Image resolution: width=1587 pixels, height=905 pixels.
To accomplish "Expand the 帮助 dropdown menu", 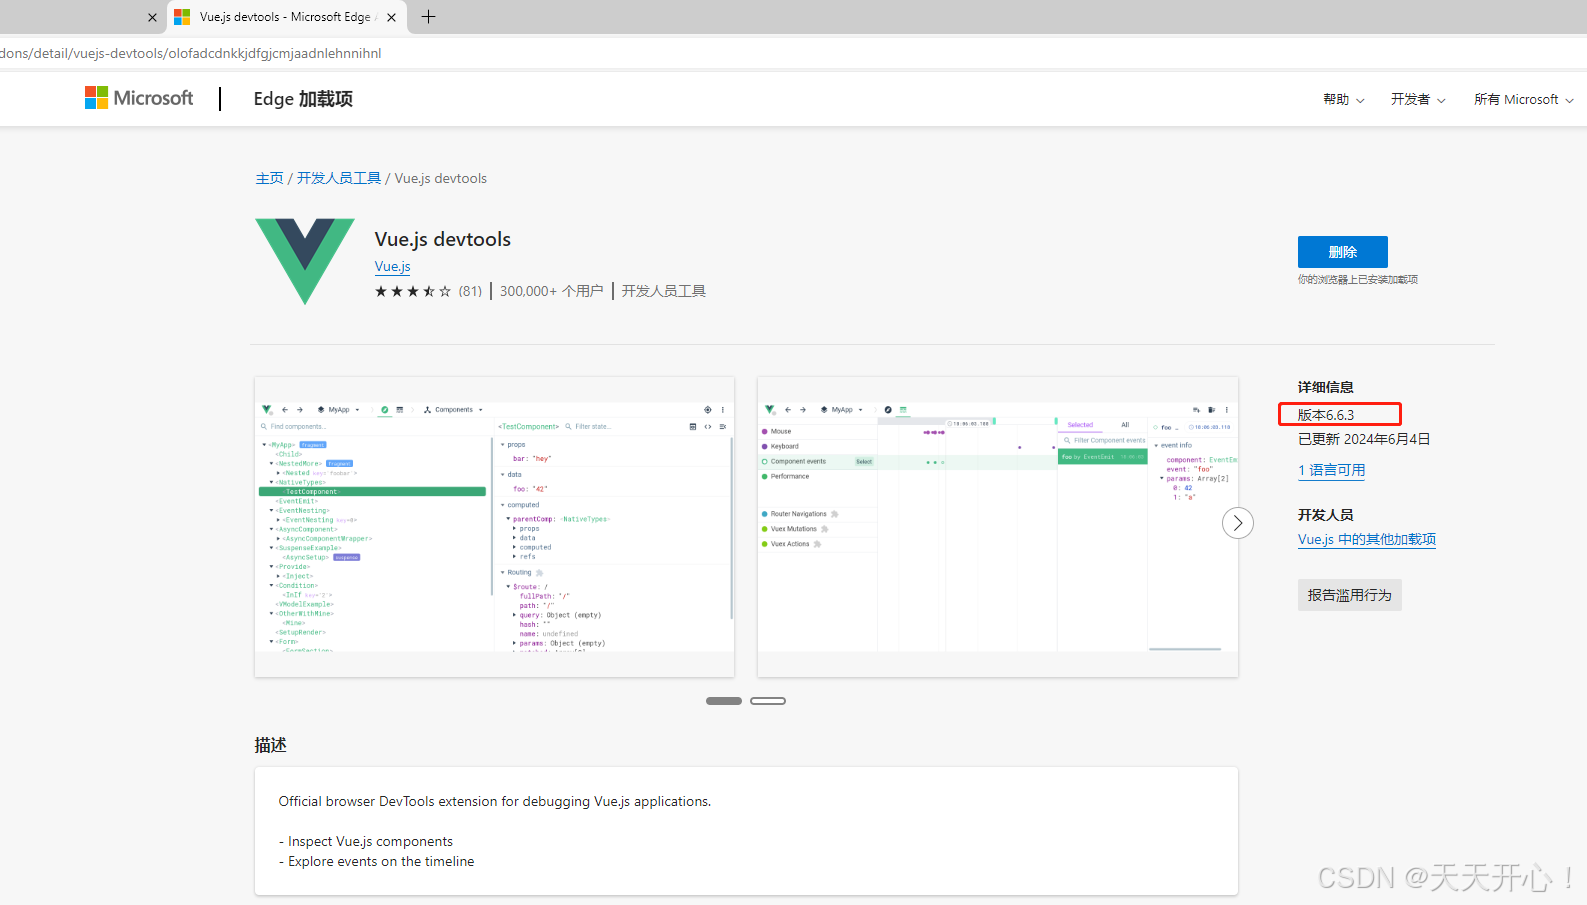I will pyautogui.click(x=1343, y=99).
